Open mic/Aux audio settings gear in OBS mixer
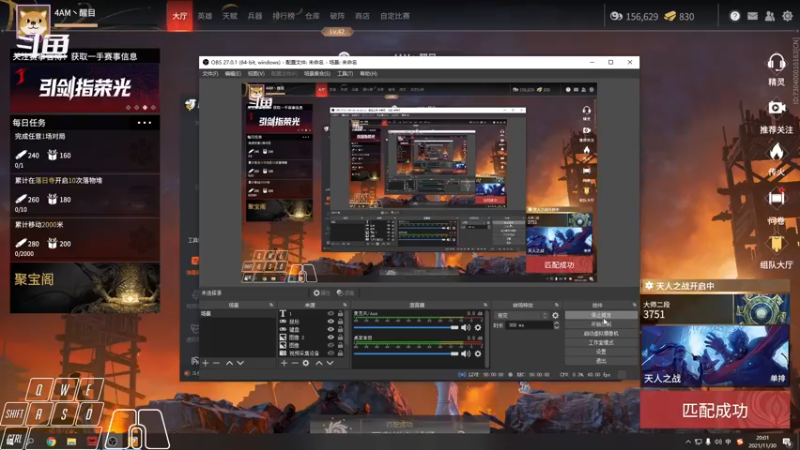 (x=478, y=328)
